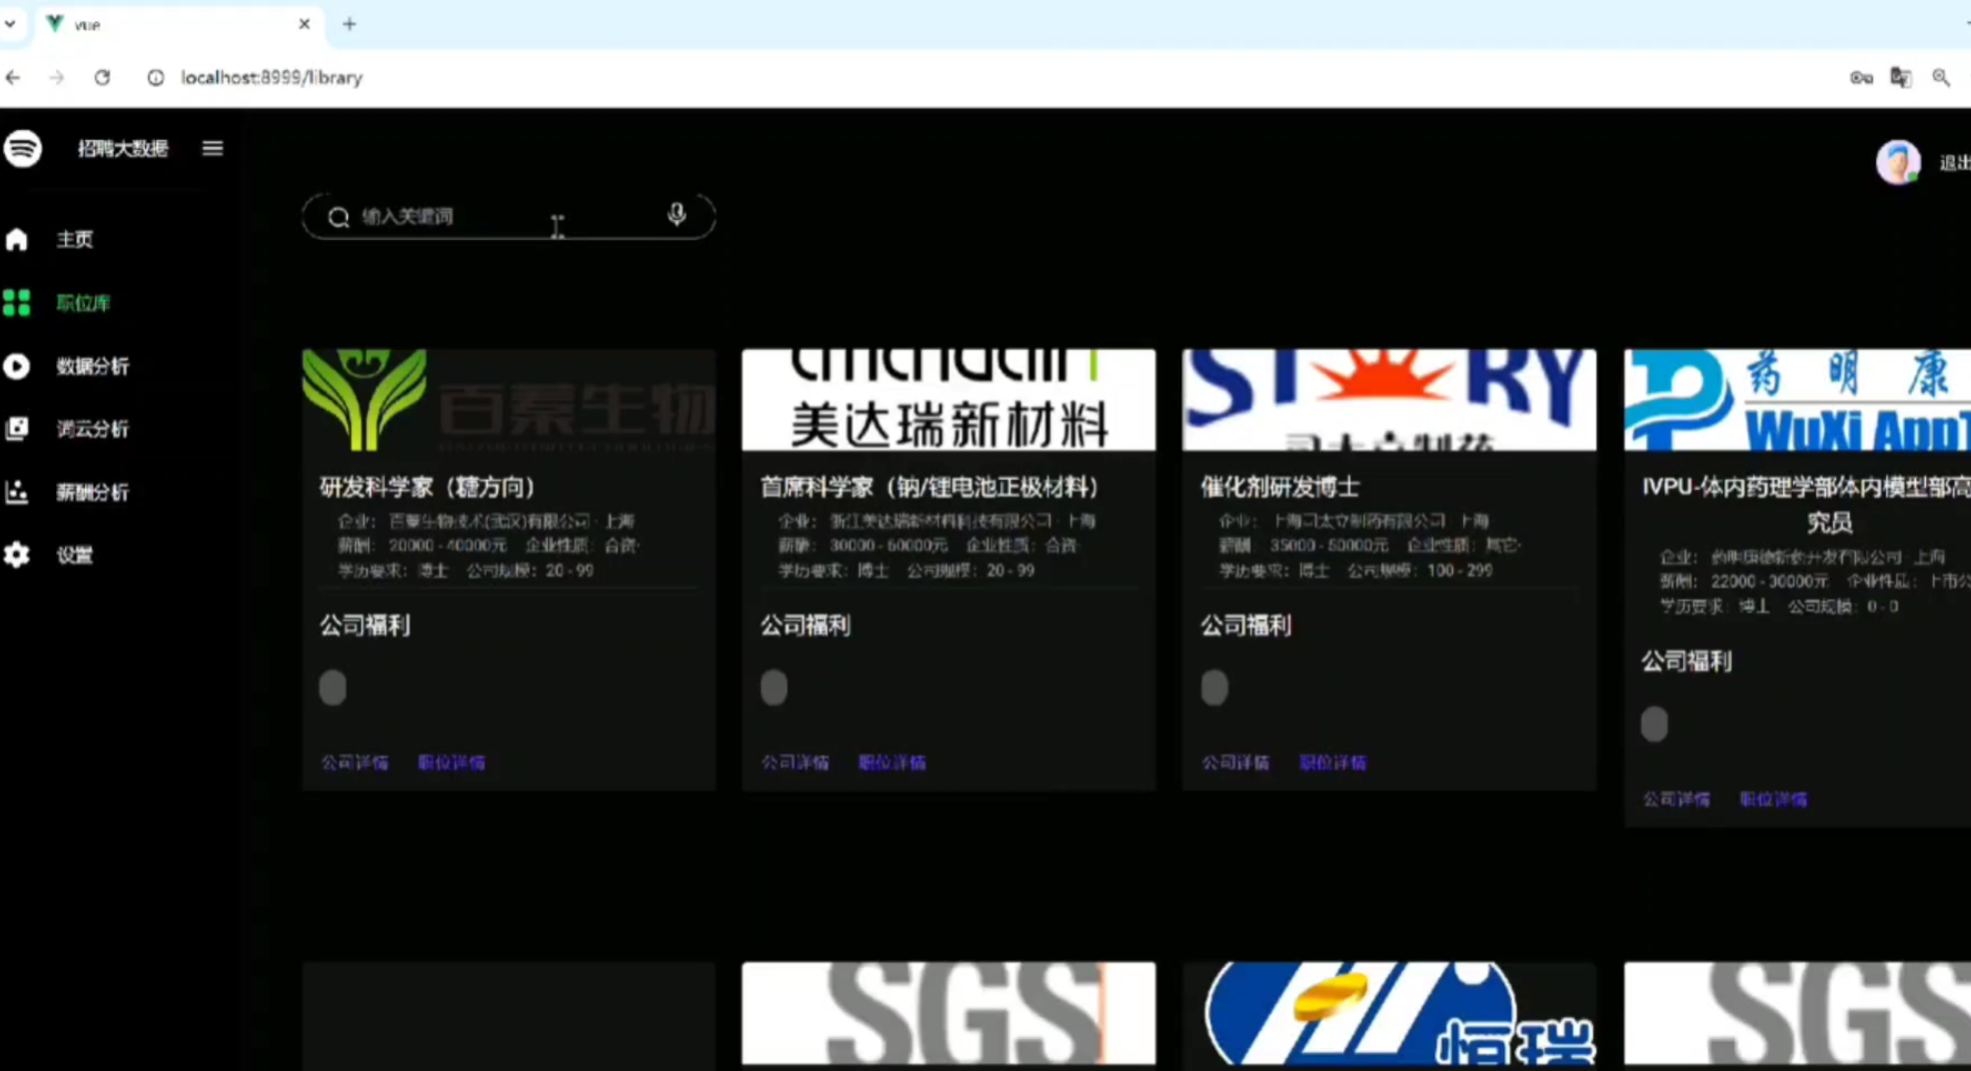Click the gray benefit tag under 催化剂研发博士

click(1214, 688)
